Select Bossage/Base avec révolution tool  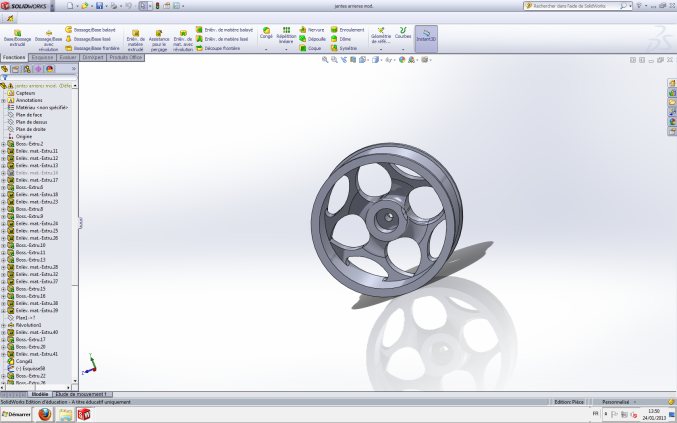pos(48,40)
